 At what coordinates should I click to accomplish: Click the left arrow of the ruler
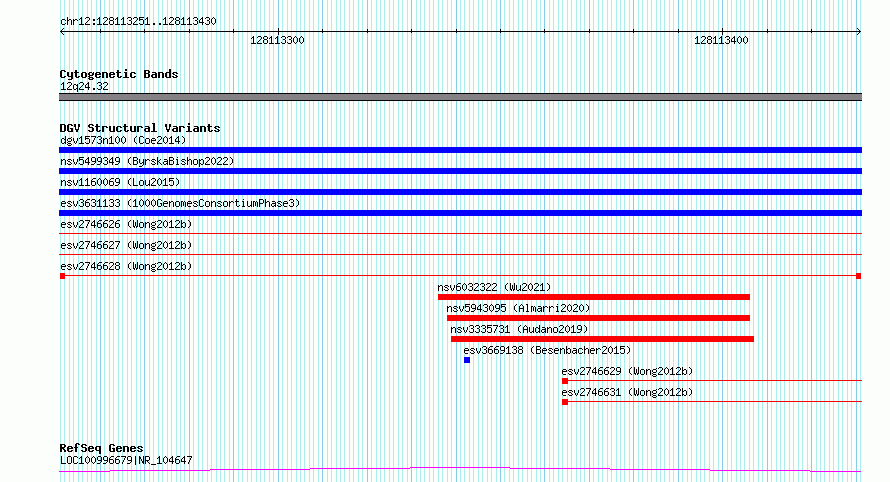click(x=62, y=31)
